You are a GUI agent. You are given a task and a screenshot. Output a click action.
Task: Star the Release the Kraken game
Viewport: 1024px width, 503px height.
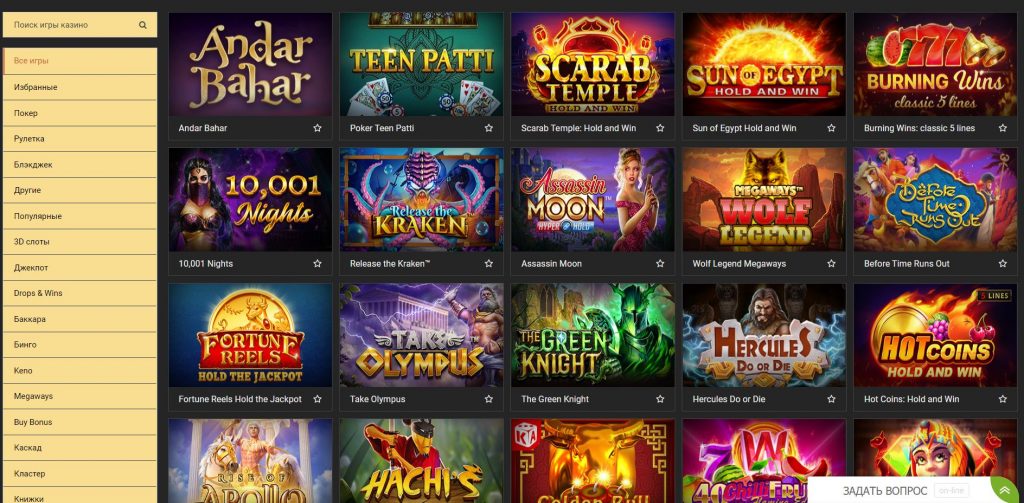click(x=488, y=264)
